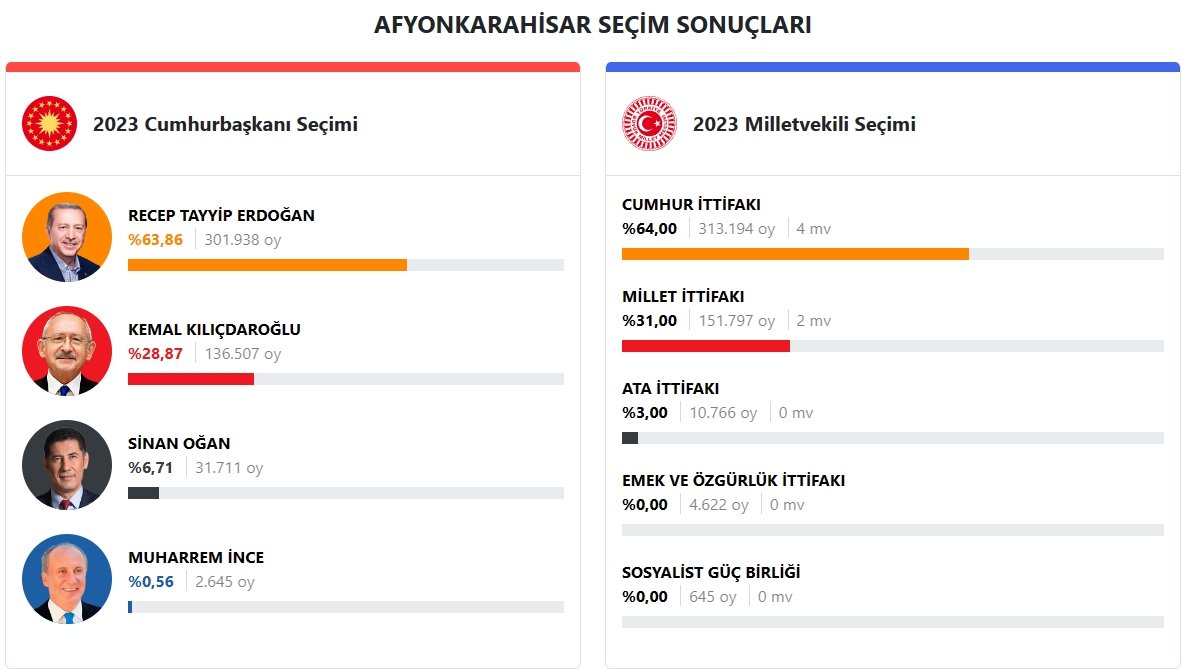Click the red Kılıçdaroğlu vote progress bar
Image resolution: width=1182 pixels, height=669 pixels.
pos(190,379)
